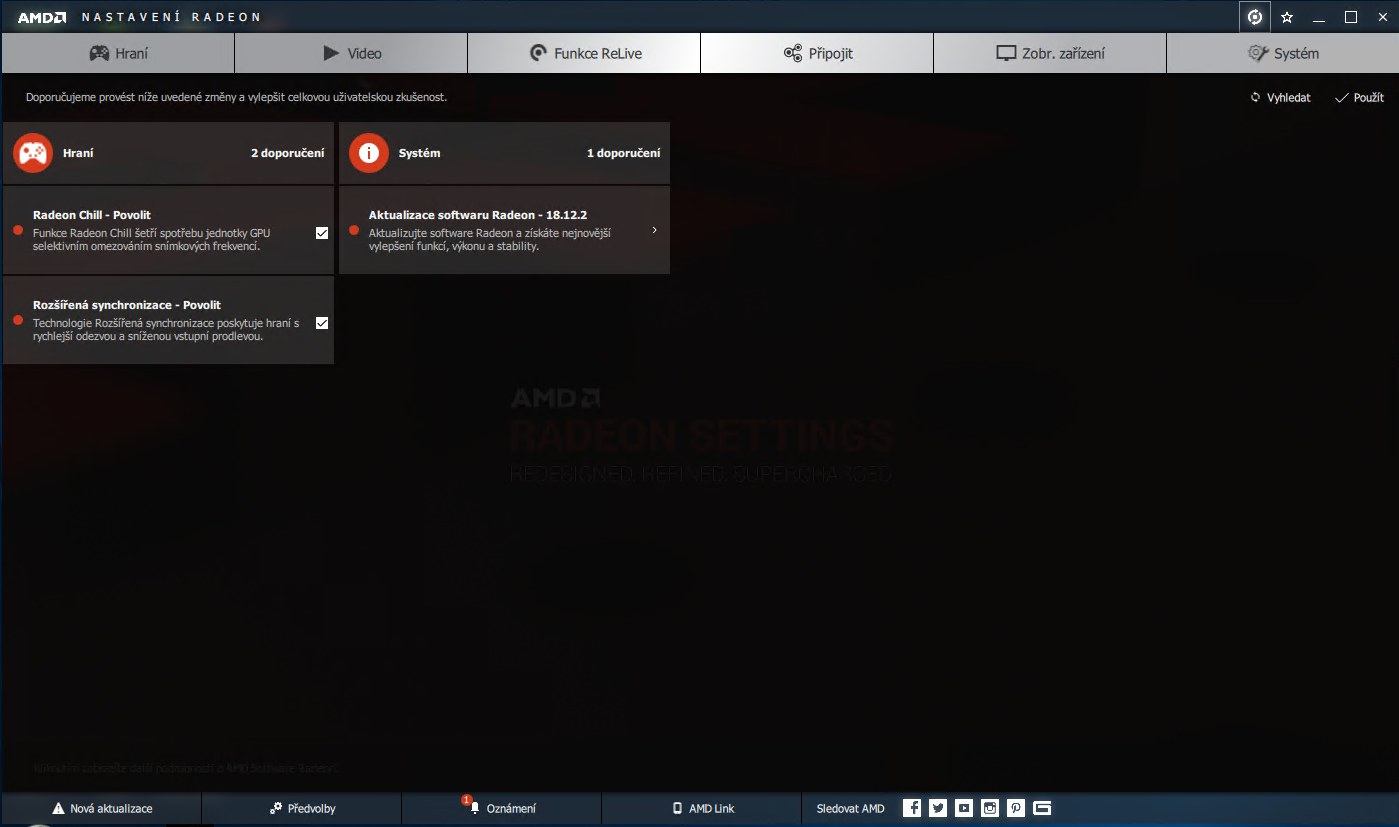1399x827 pixels.
Task: Toggle the Radeon Chill checkbox
Action: [x=322, y=233]
